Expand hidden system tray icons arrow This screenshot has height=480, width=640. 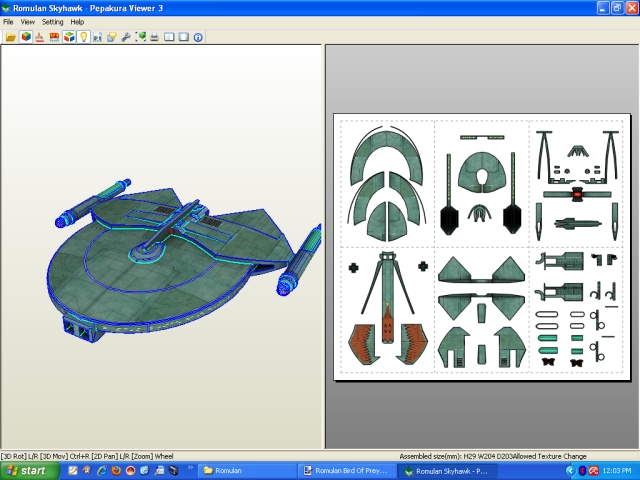[570, 471]
